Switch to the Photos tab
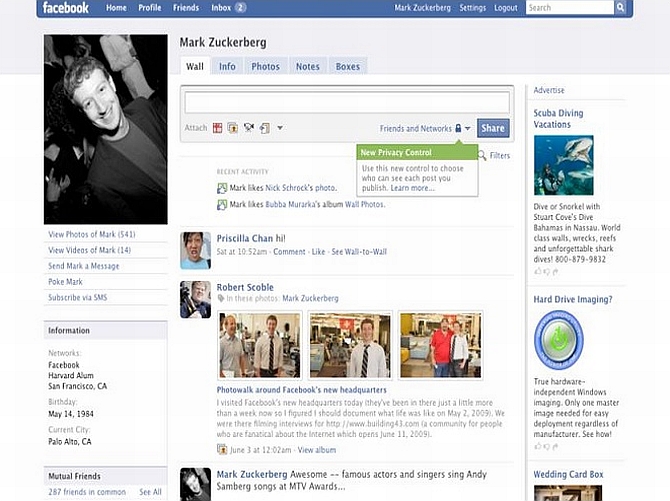 (265, 66)
